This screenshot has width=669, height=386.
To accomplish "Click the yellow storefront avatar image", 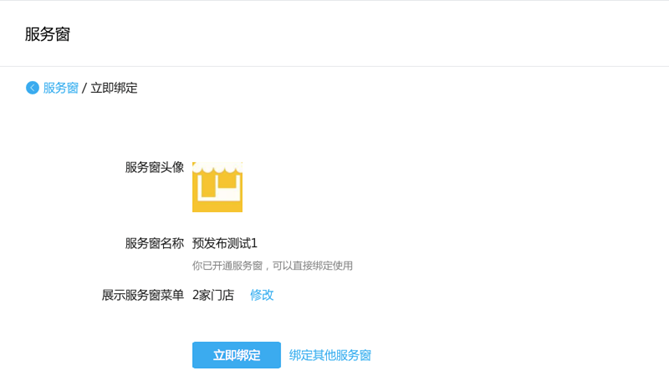I will point(217,187).
